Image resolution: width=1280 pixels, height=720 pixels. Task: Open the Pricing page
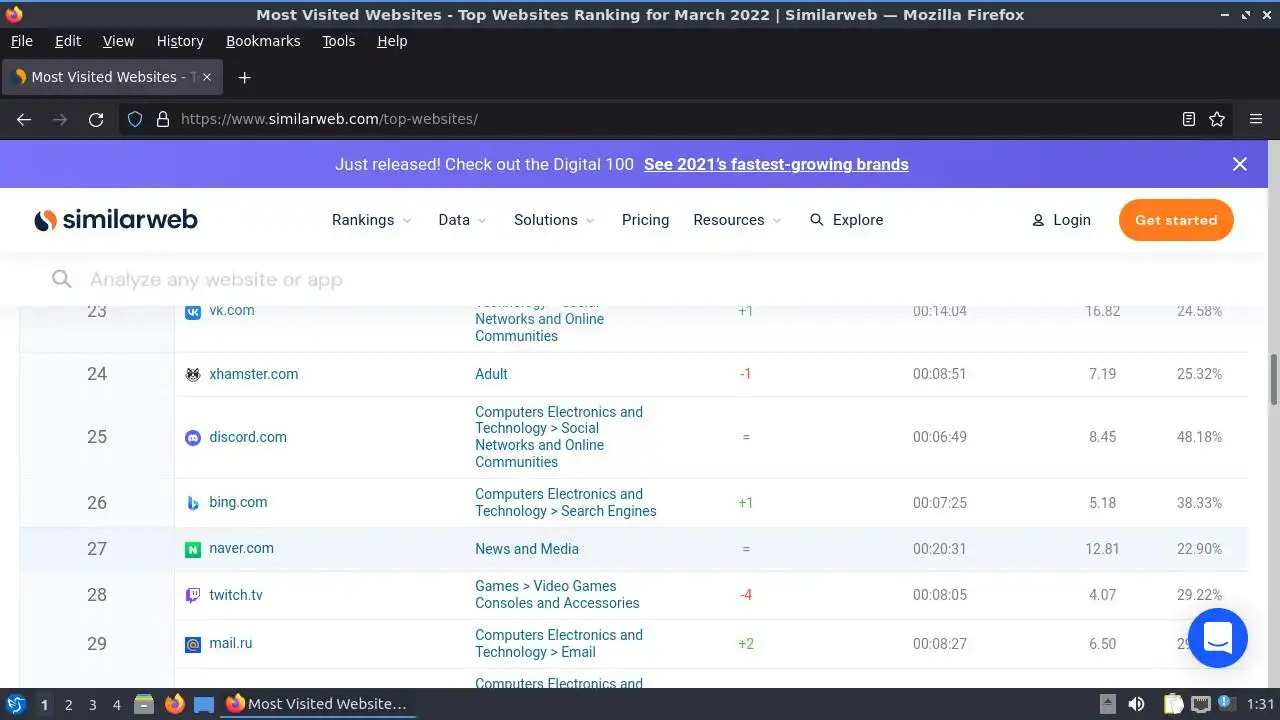[645, 220]
